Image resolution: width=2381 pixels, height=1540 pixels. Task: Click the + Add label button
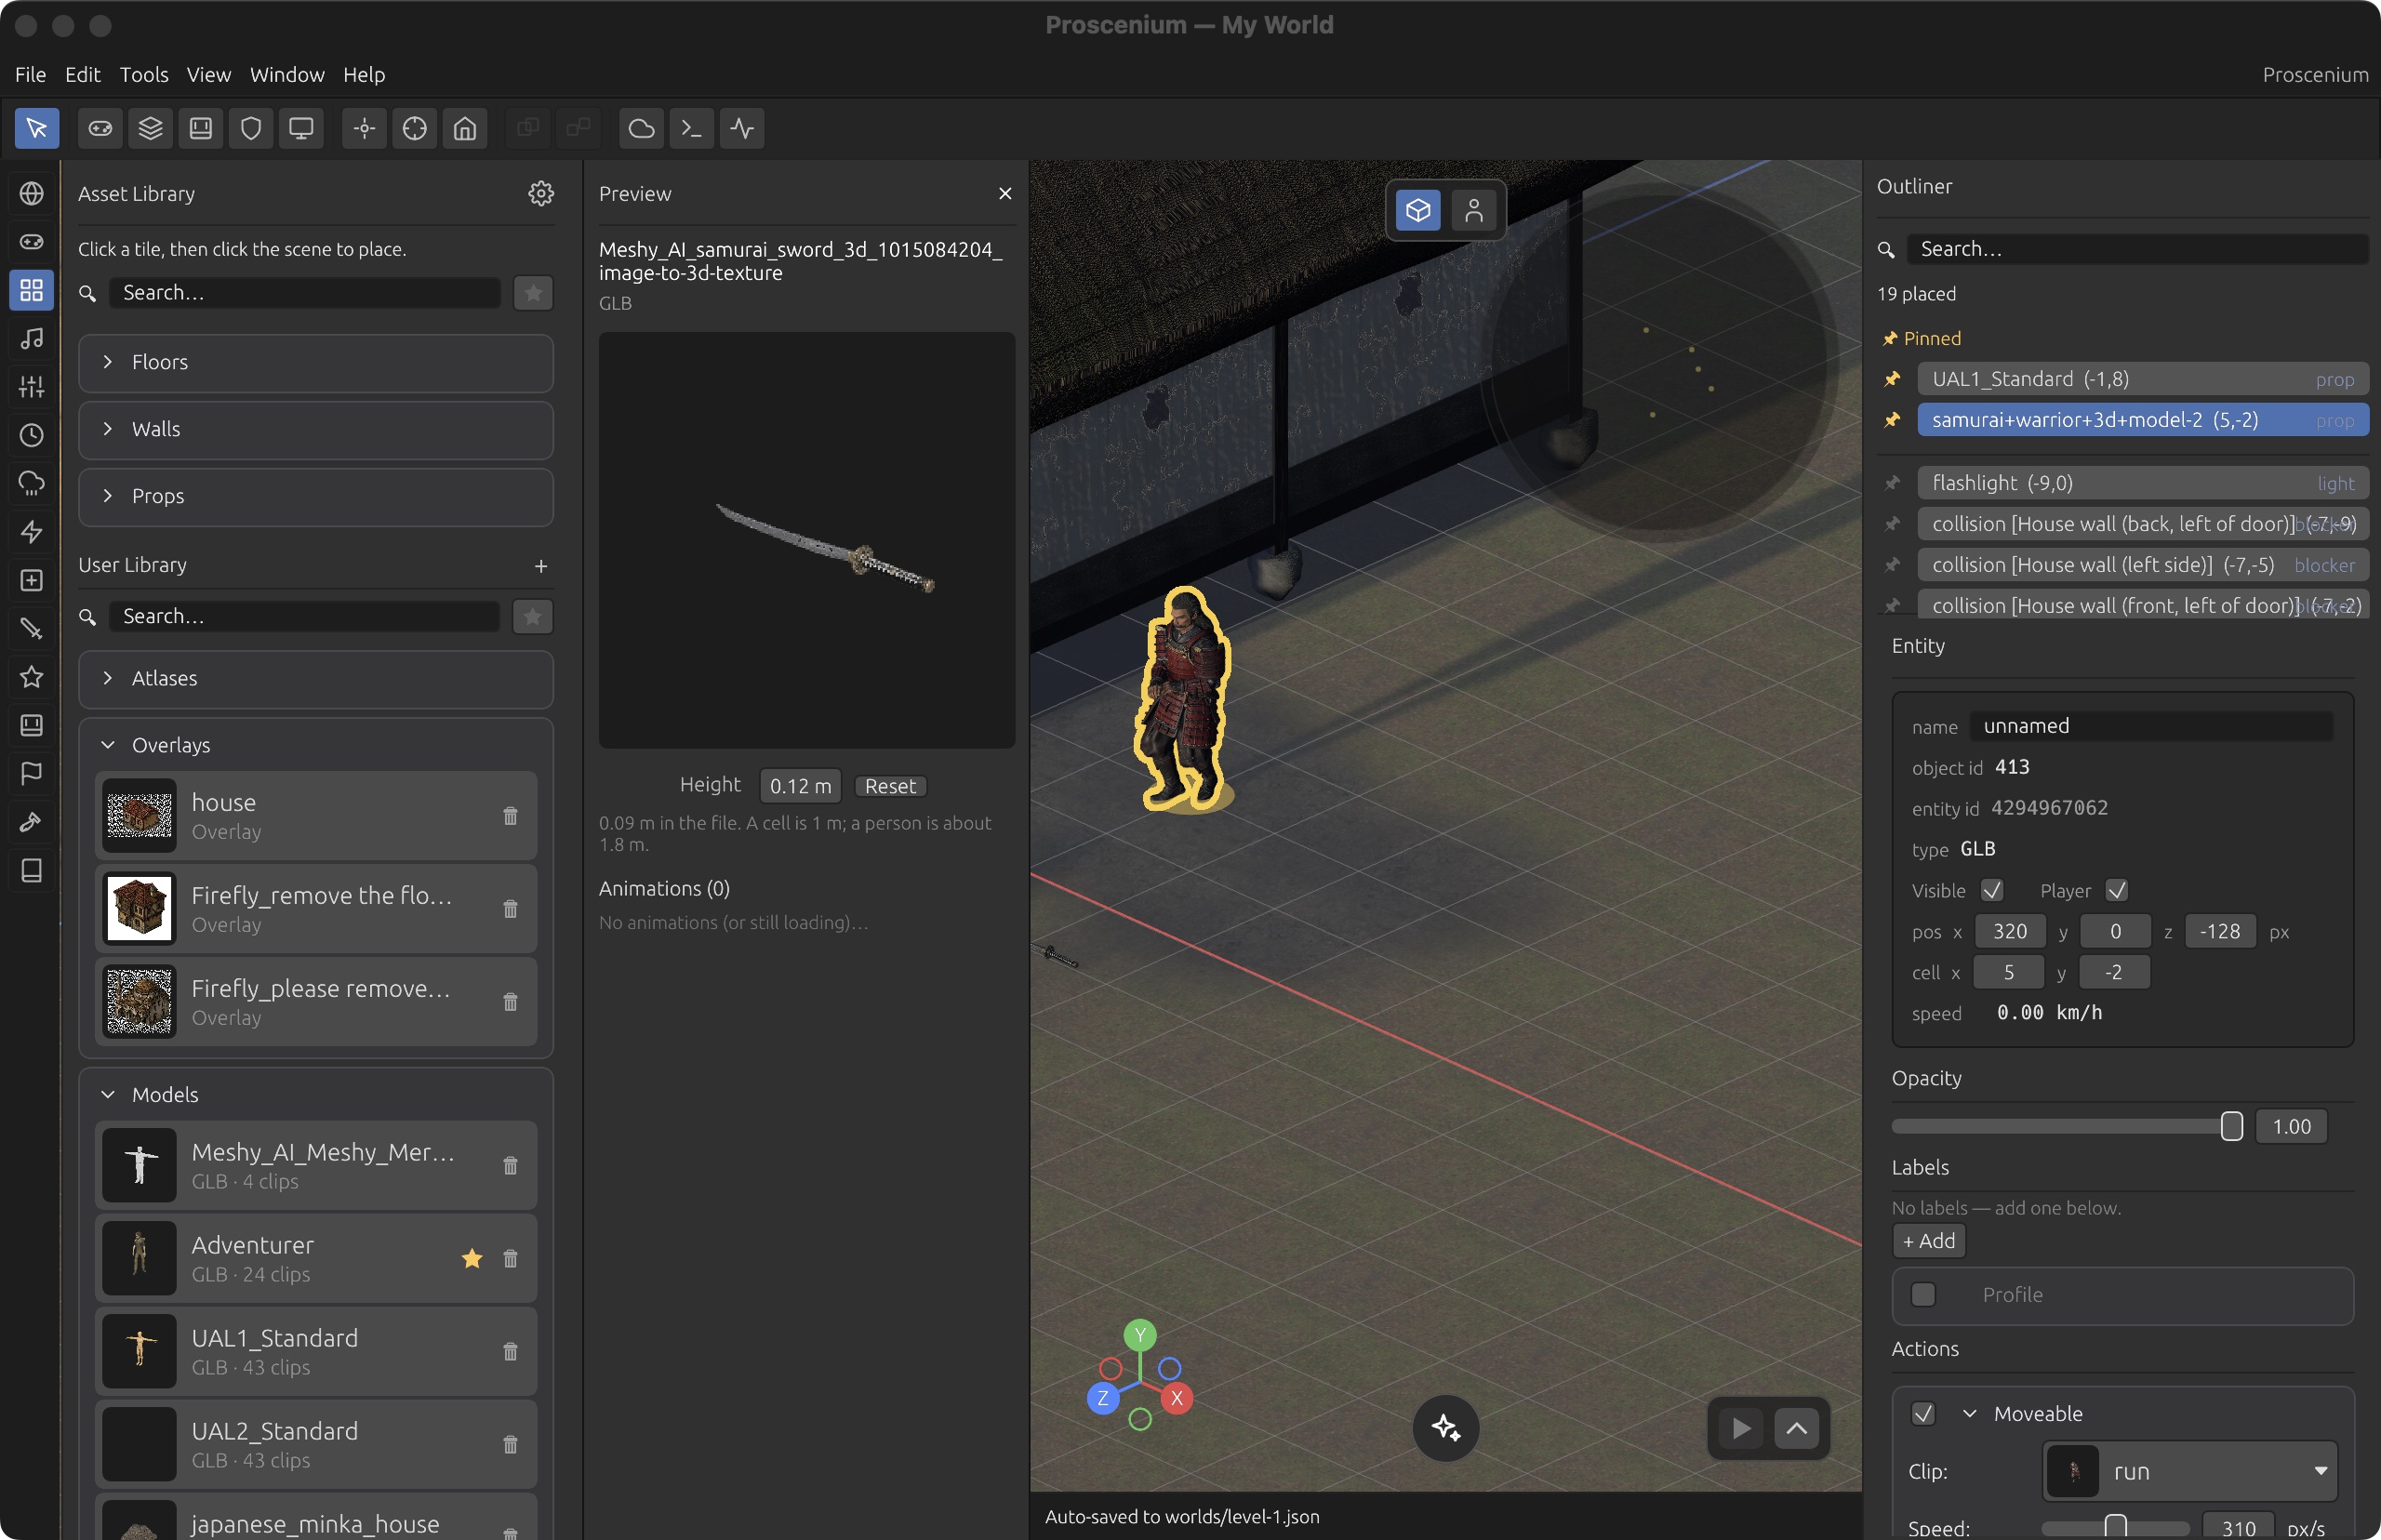[1929, 1241]
